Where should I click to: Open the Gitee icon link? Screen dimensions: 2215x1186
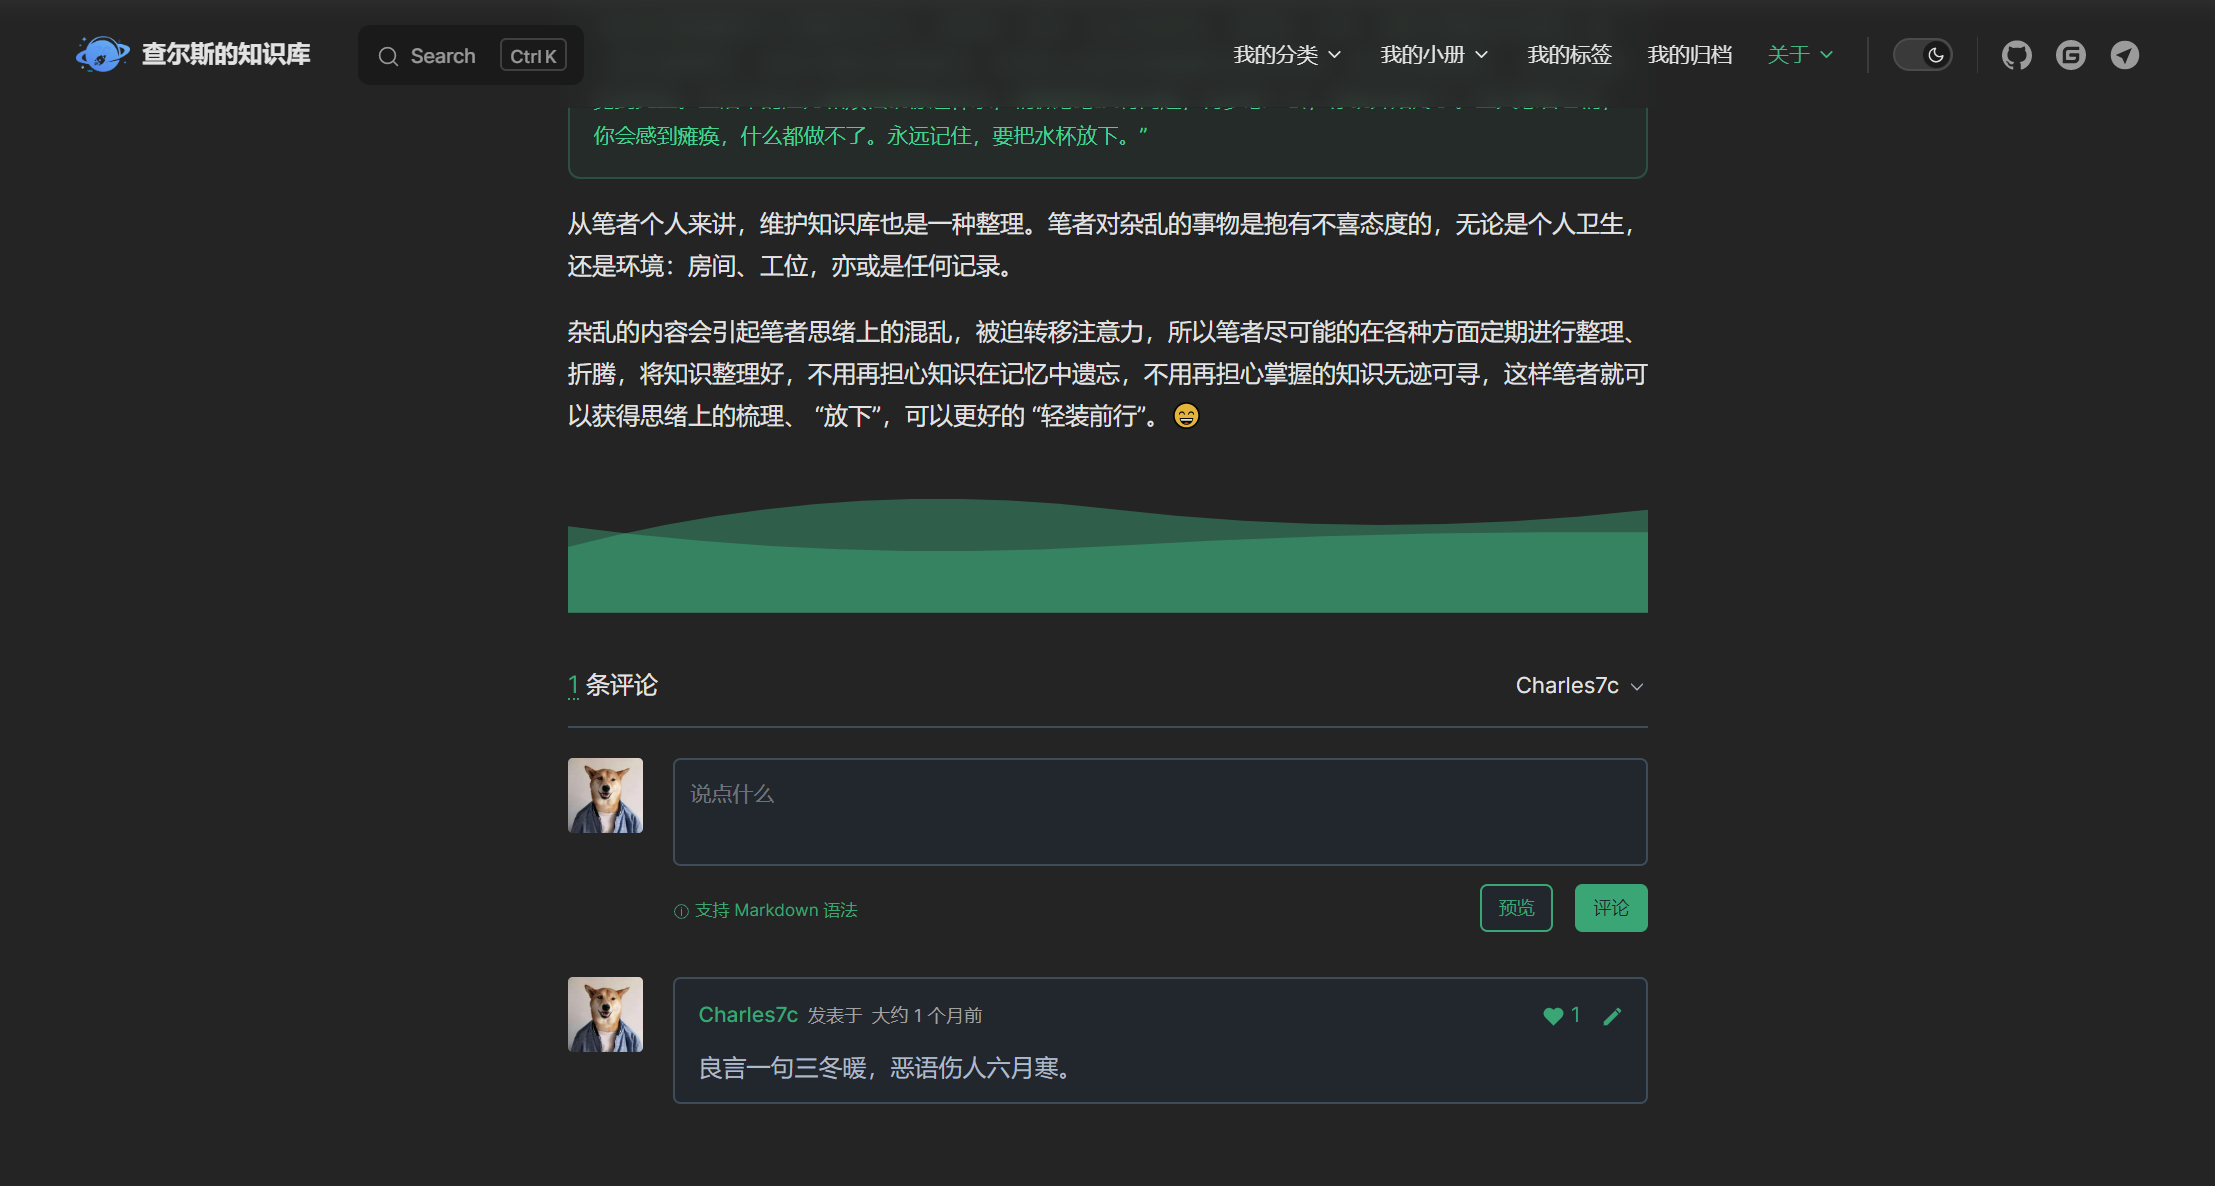(2070, 55)
